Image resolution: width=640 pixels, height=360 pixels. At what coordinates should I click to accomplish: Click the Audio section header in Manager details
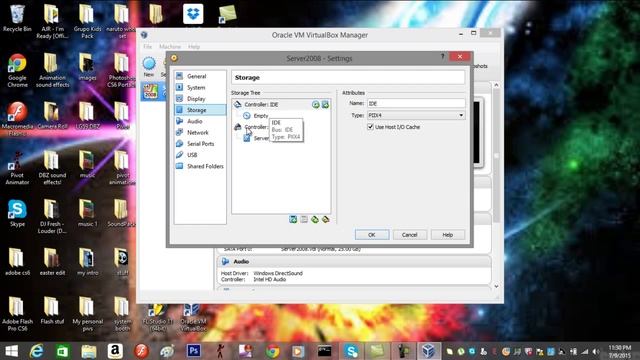[354, 262]
